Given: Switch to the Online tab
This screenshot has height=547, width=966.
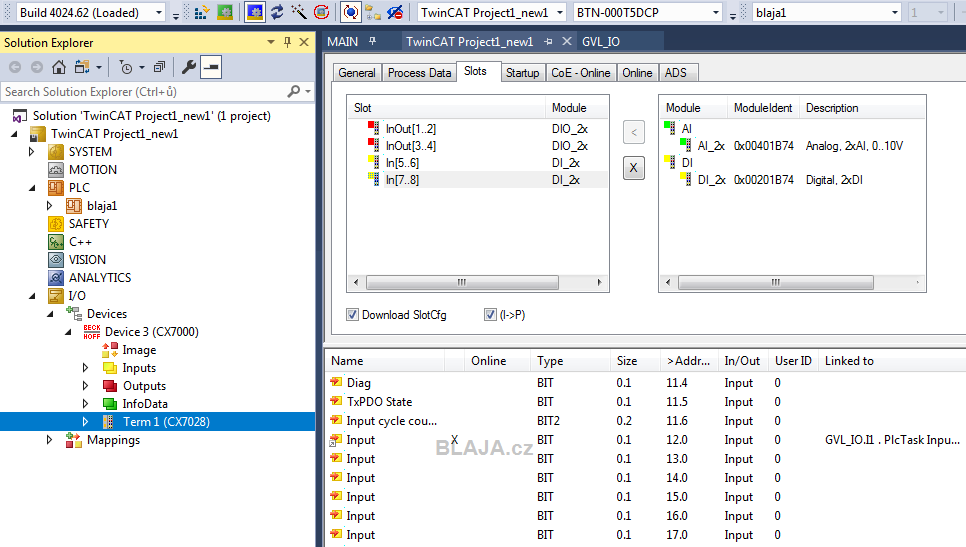Looking at the screenshot, I should coord(637,73).
